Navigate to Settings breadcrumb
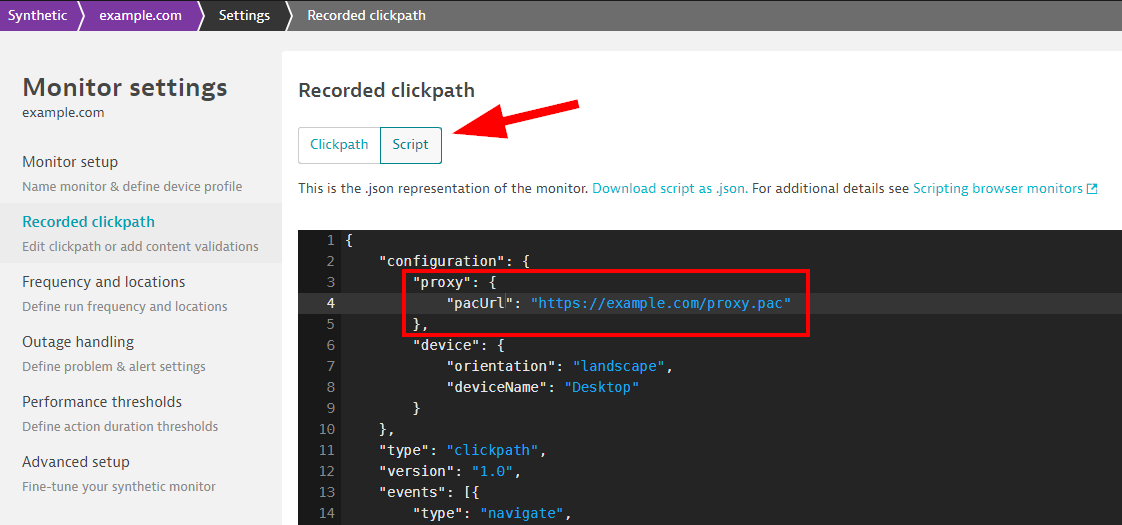The image size is (1122, 525). pos(244,15)
